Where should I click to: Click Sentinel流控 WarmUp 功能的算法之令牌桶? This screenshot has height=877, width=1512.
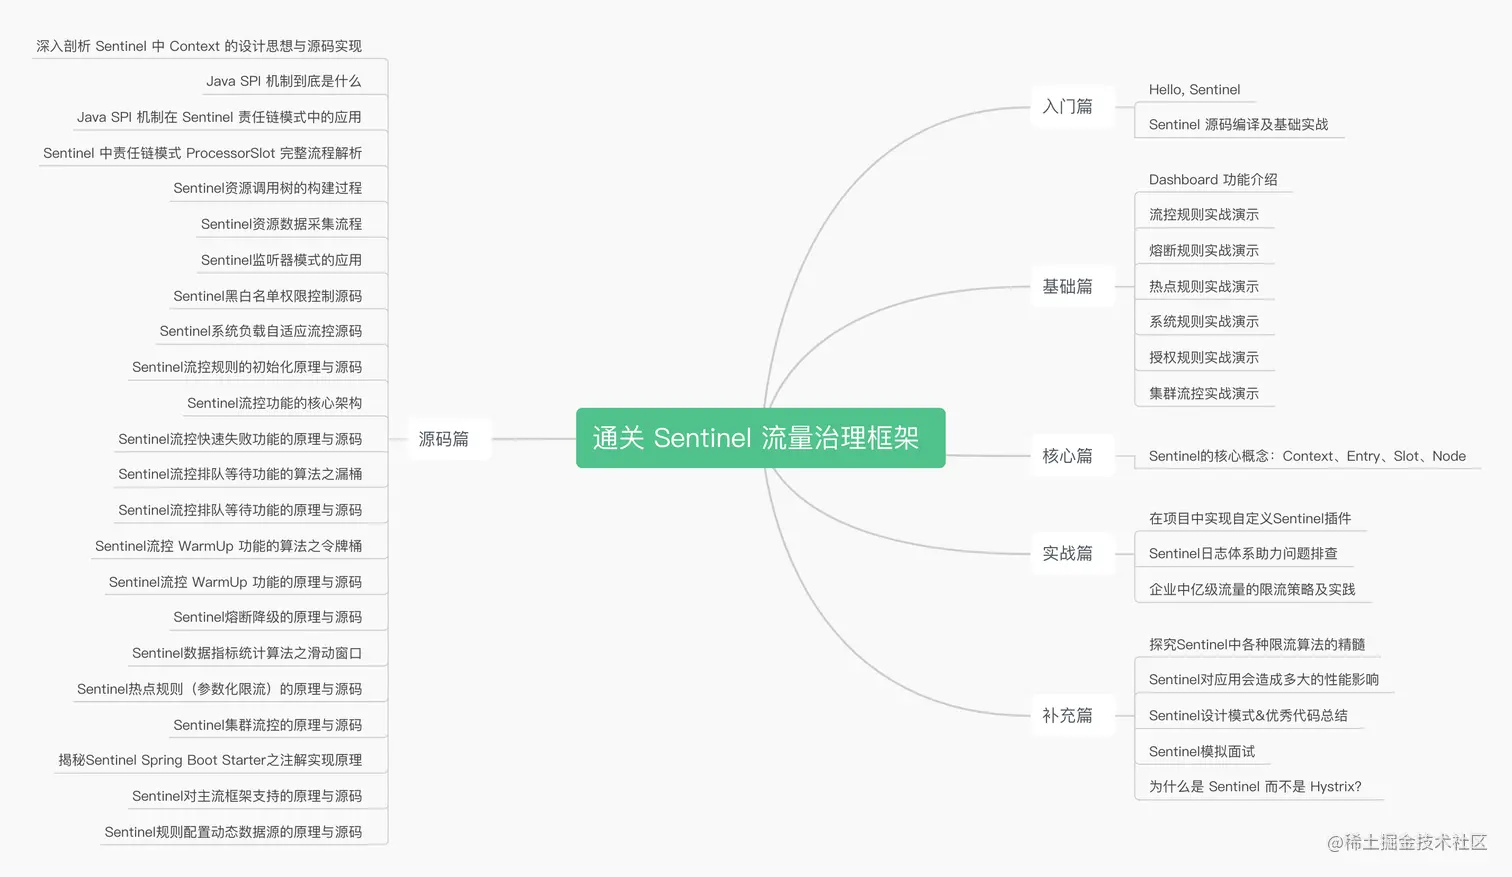coord(229,546)
